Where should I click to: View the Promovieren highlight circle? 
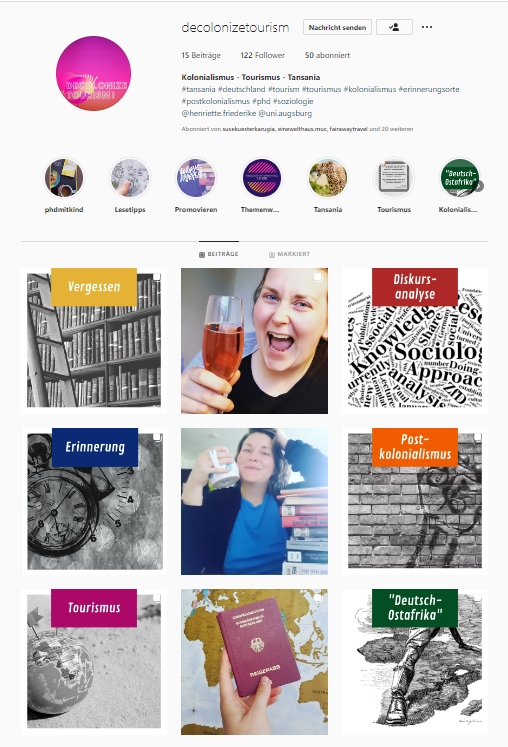point(196,178)
